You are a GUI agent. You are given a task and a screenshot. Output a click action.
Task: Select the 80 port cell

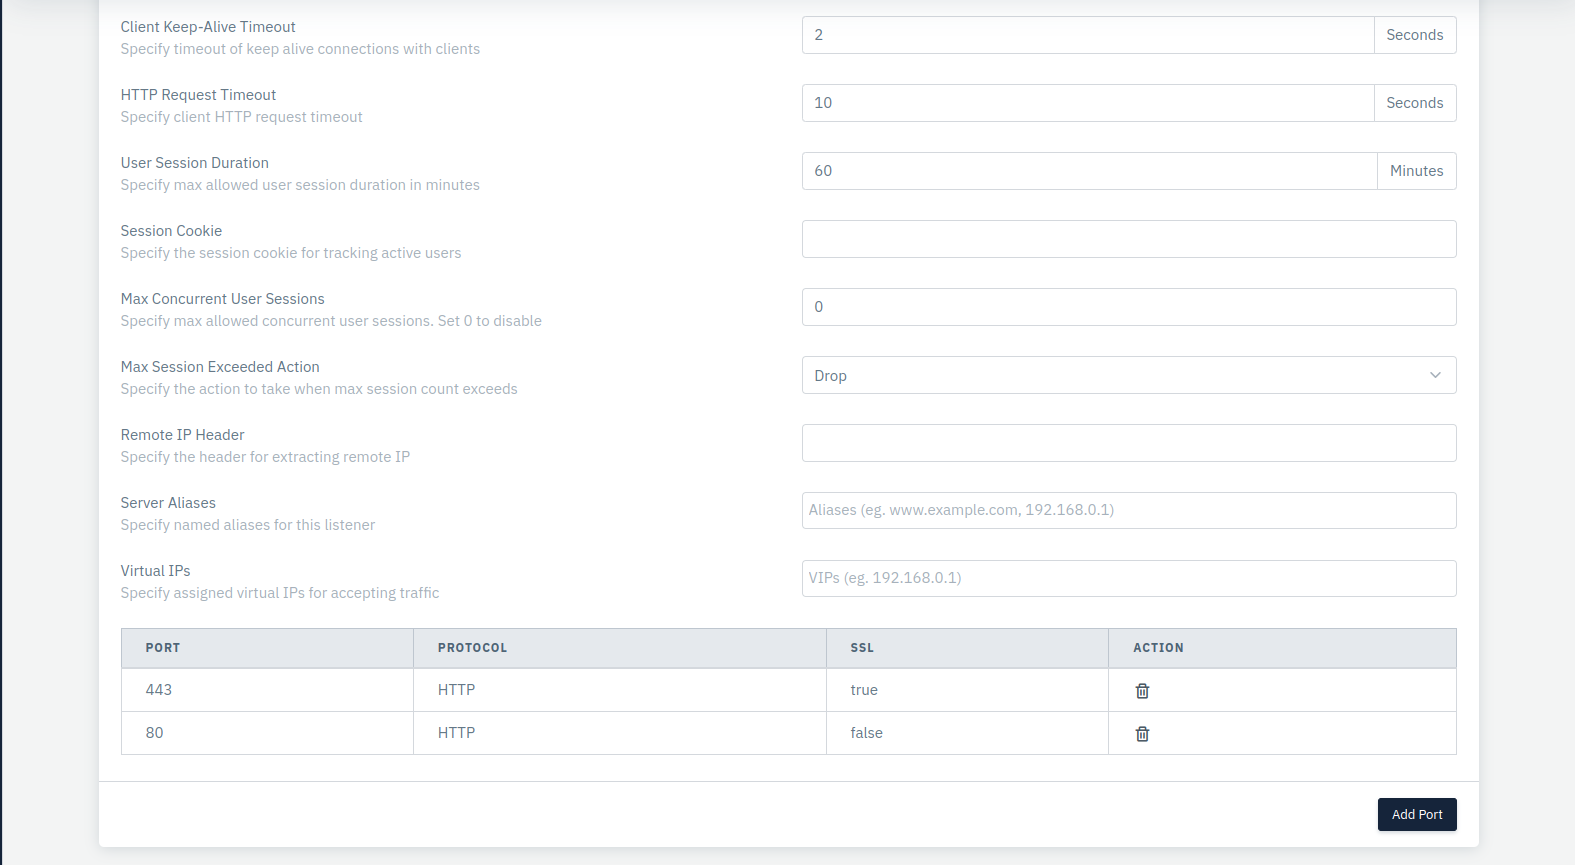(267, 733)
